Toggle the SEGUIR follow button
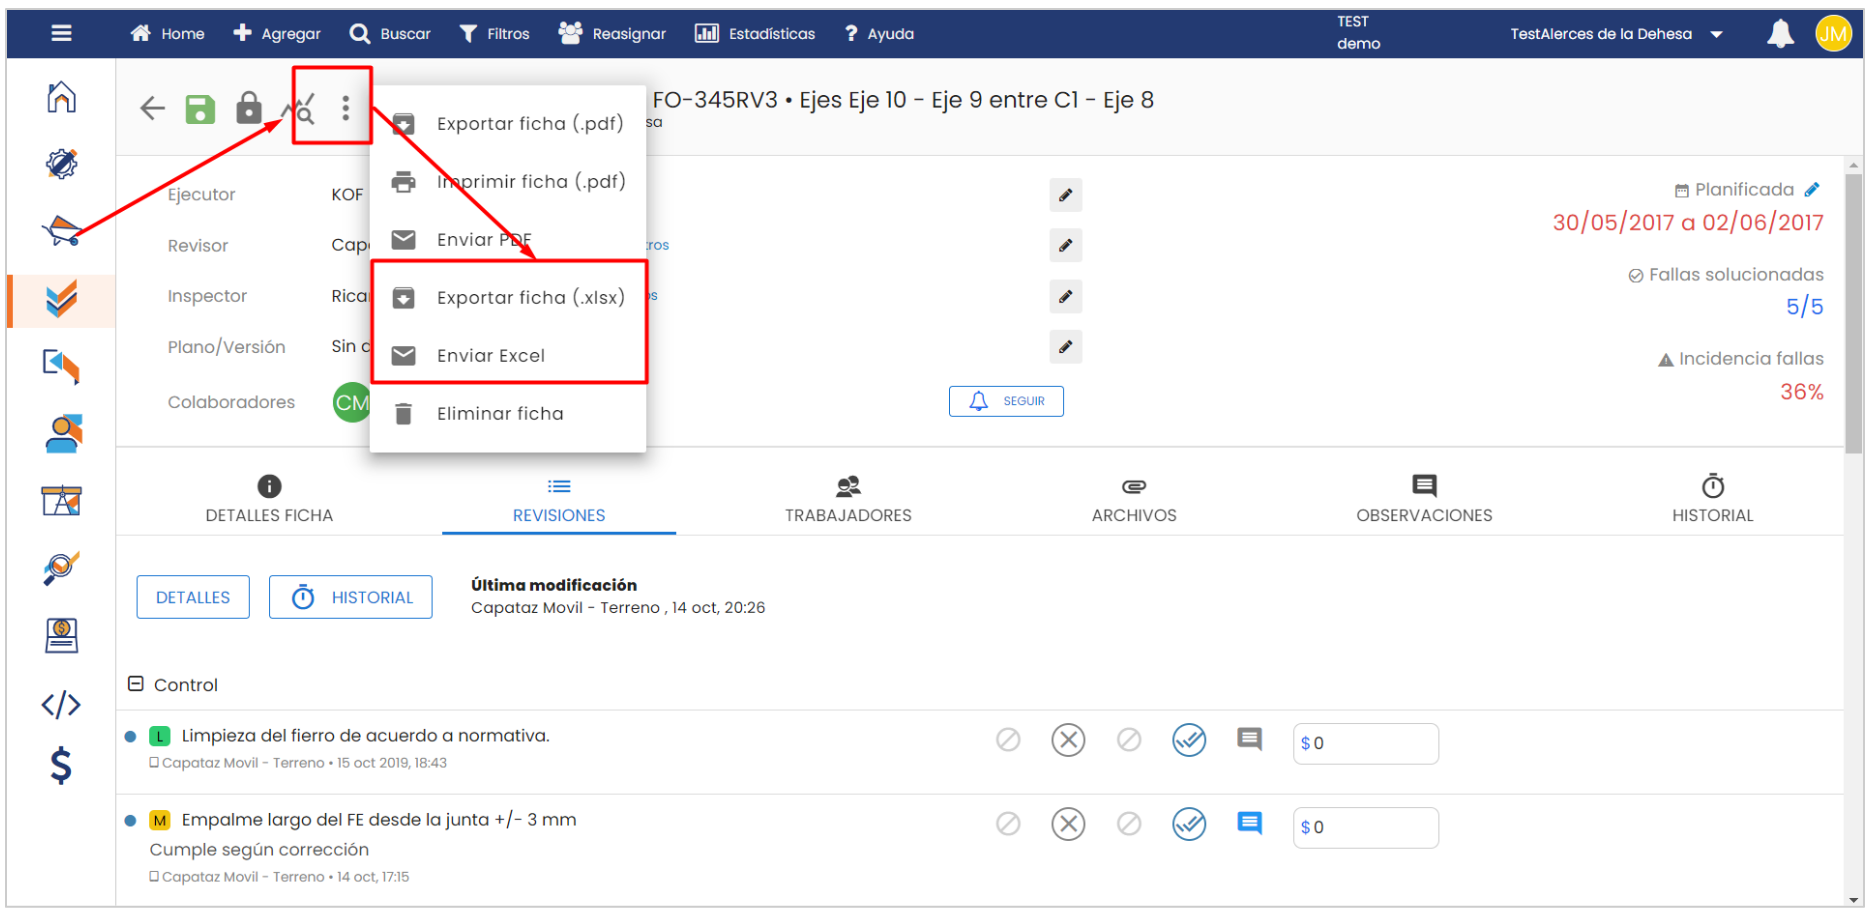This screenshot has height=914, width=1869. [1006, 401]
